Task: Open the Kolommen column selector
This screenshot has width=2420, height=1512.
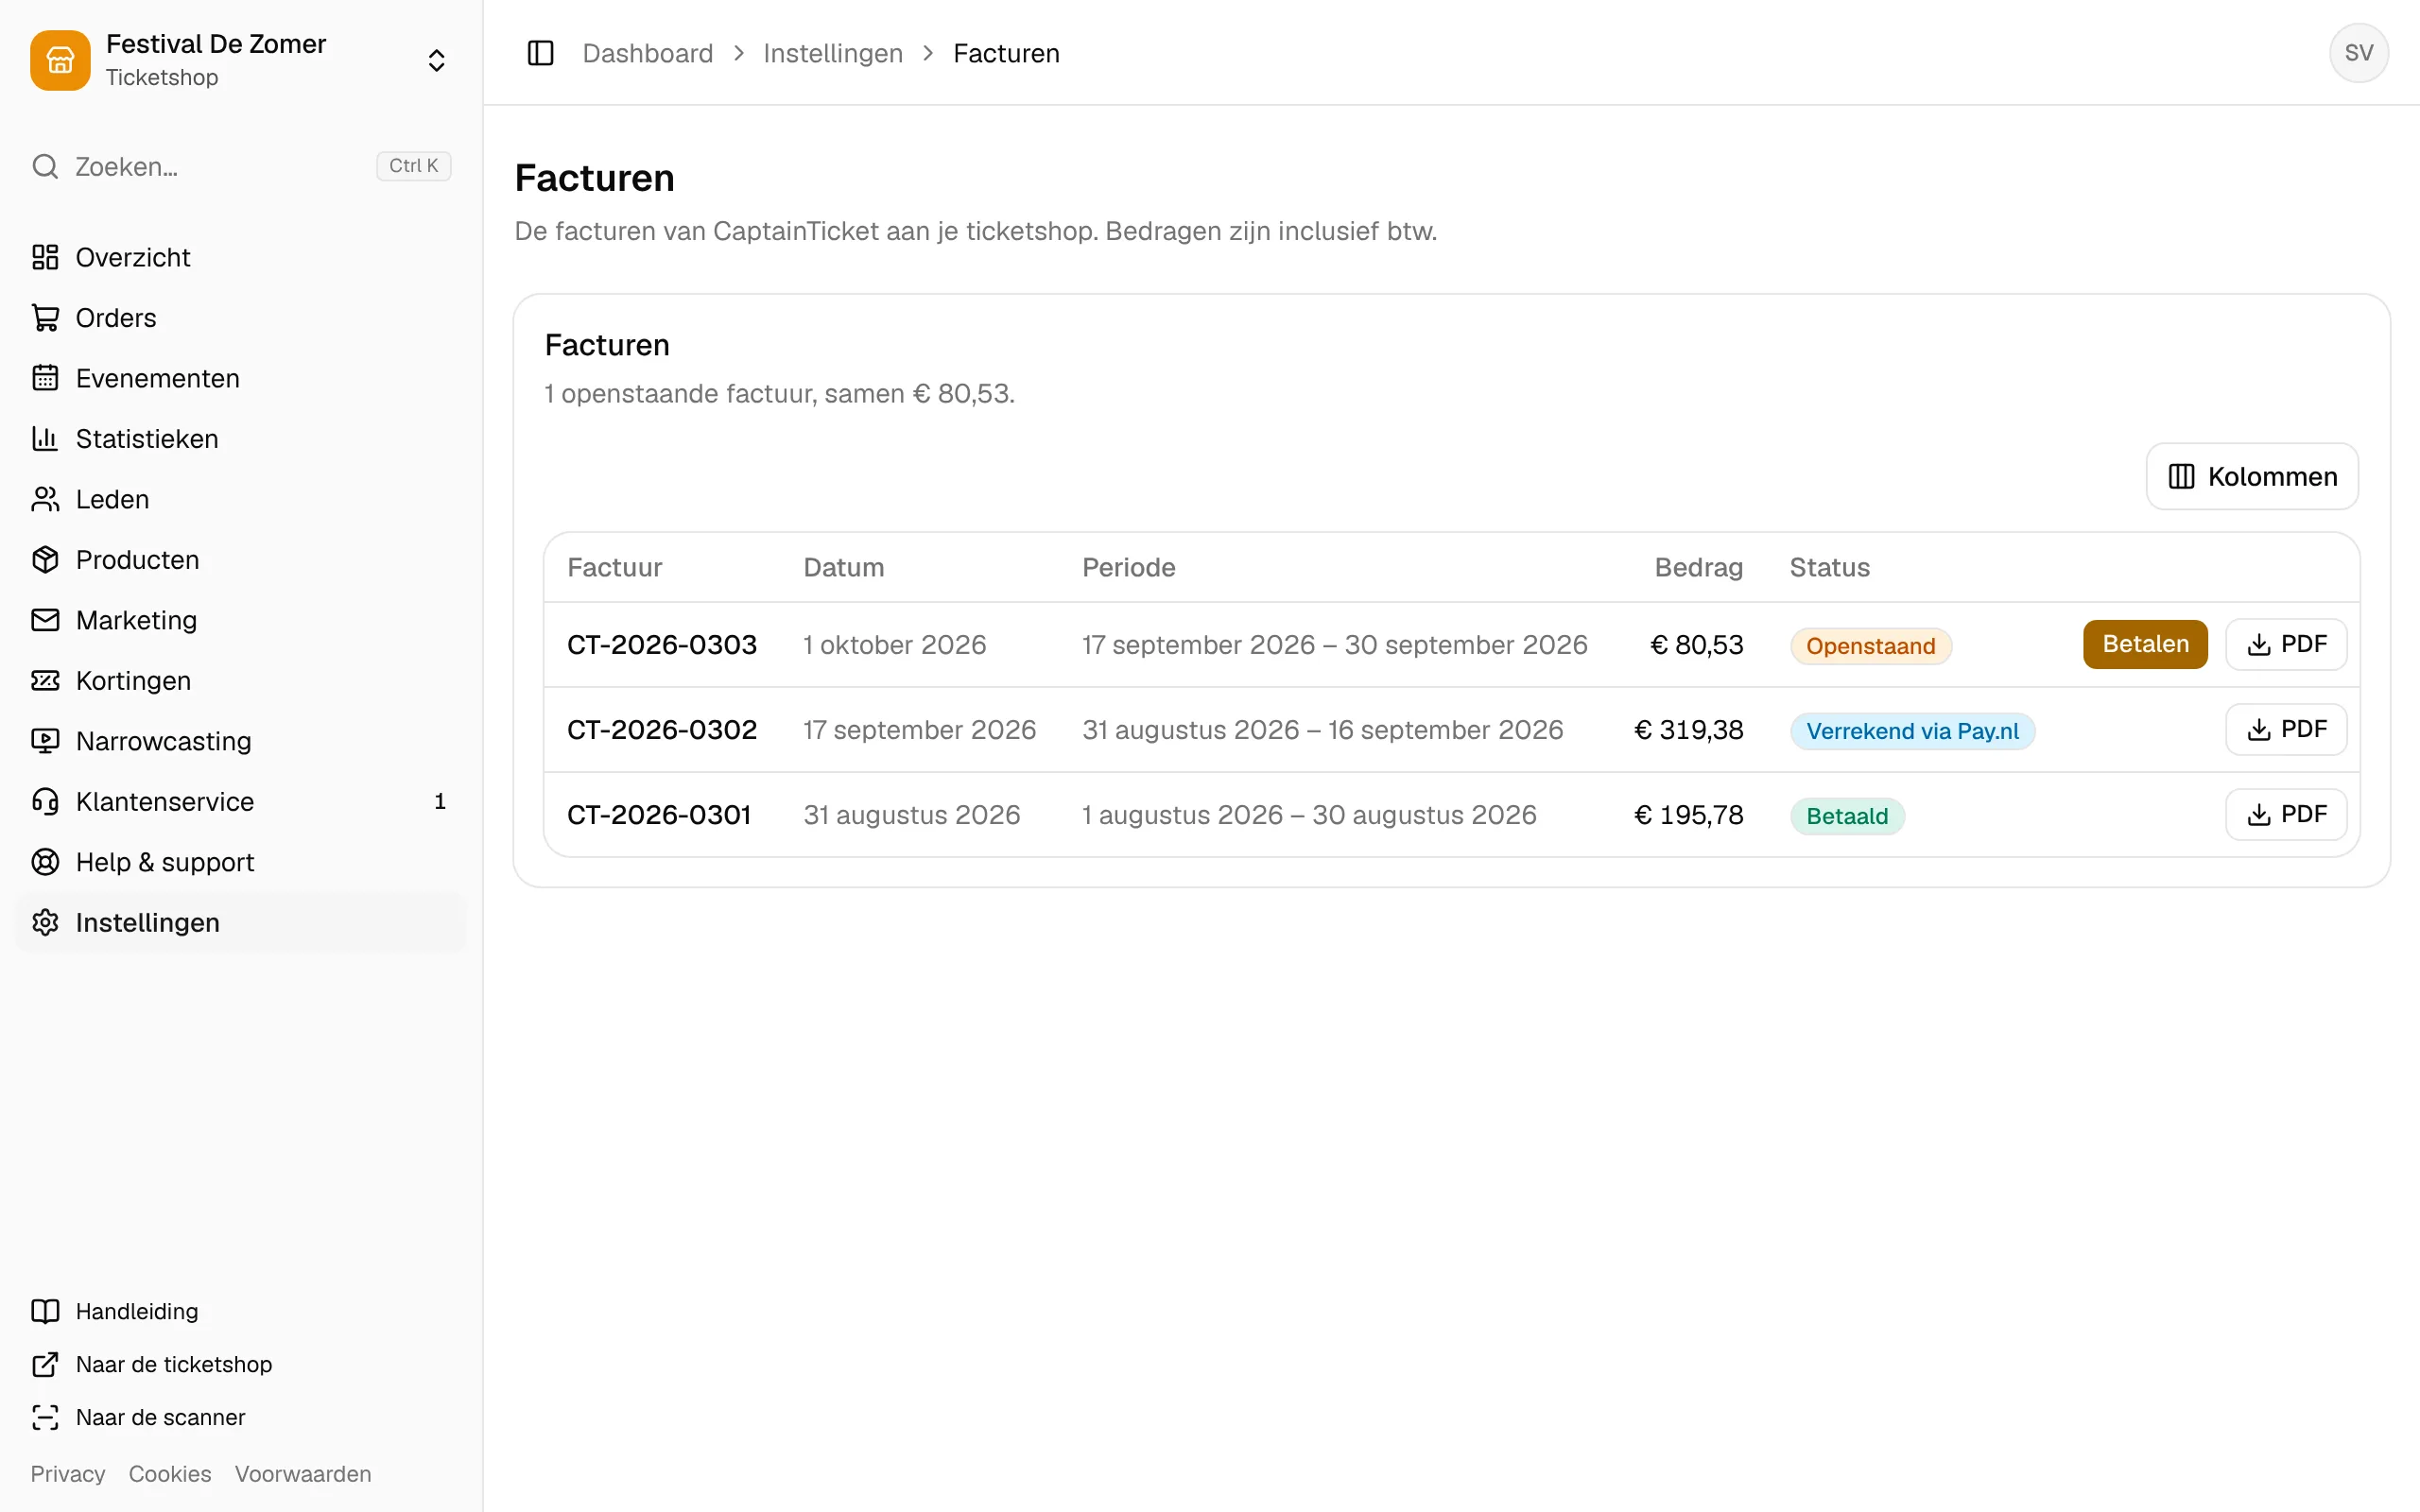Action: point(2252,477)
